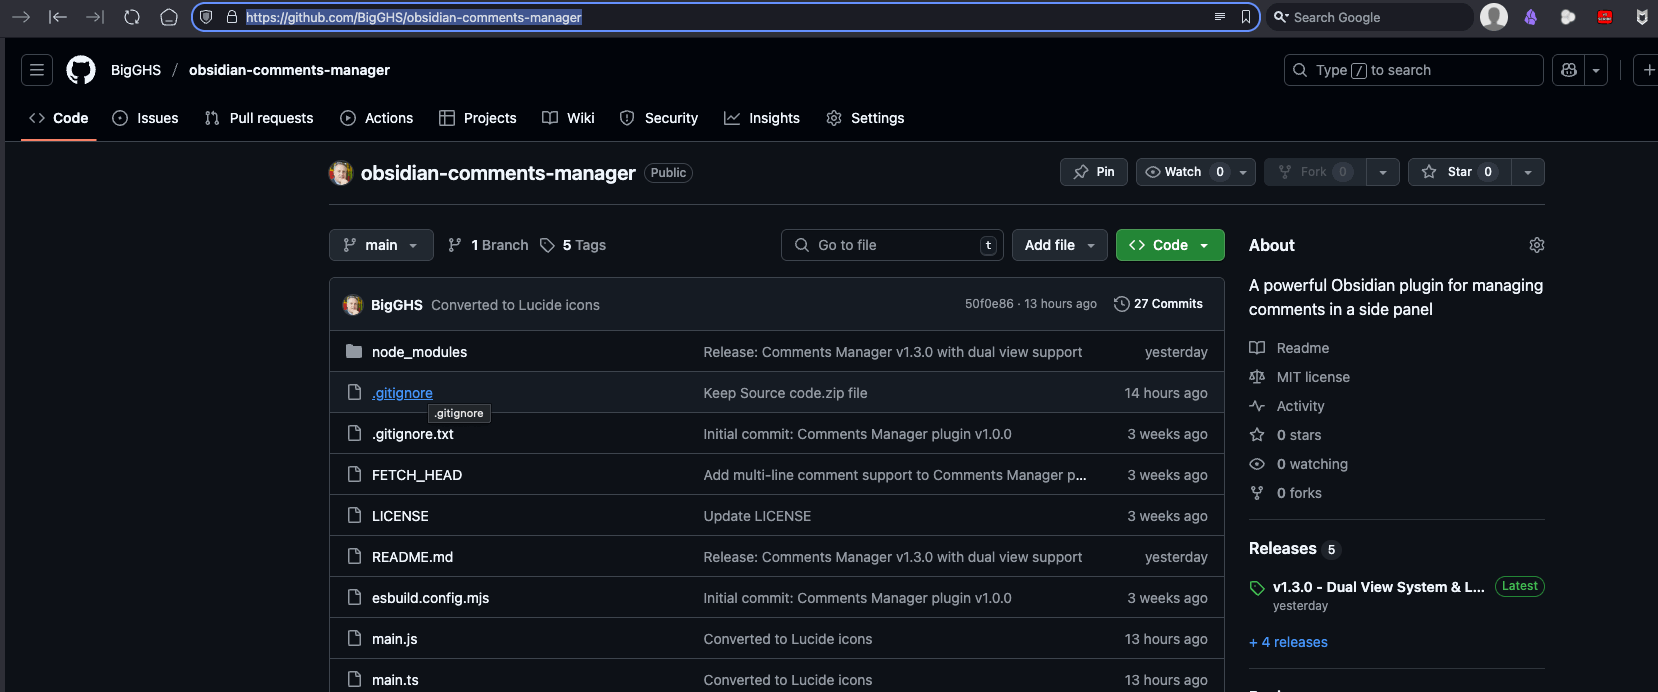Go to browser home page
Viewport: 1658px width, 692px height.
coord(169,17)
